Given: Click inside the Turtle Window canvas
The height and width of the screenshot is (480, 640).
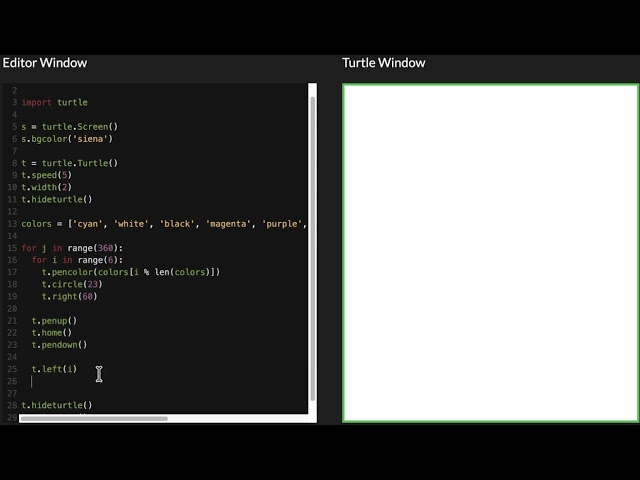Looking at the screenshot, I should [491, 253].
